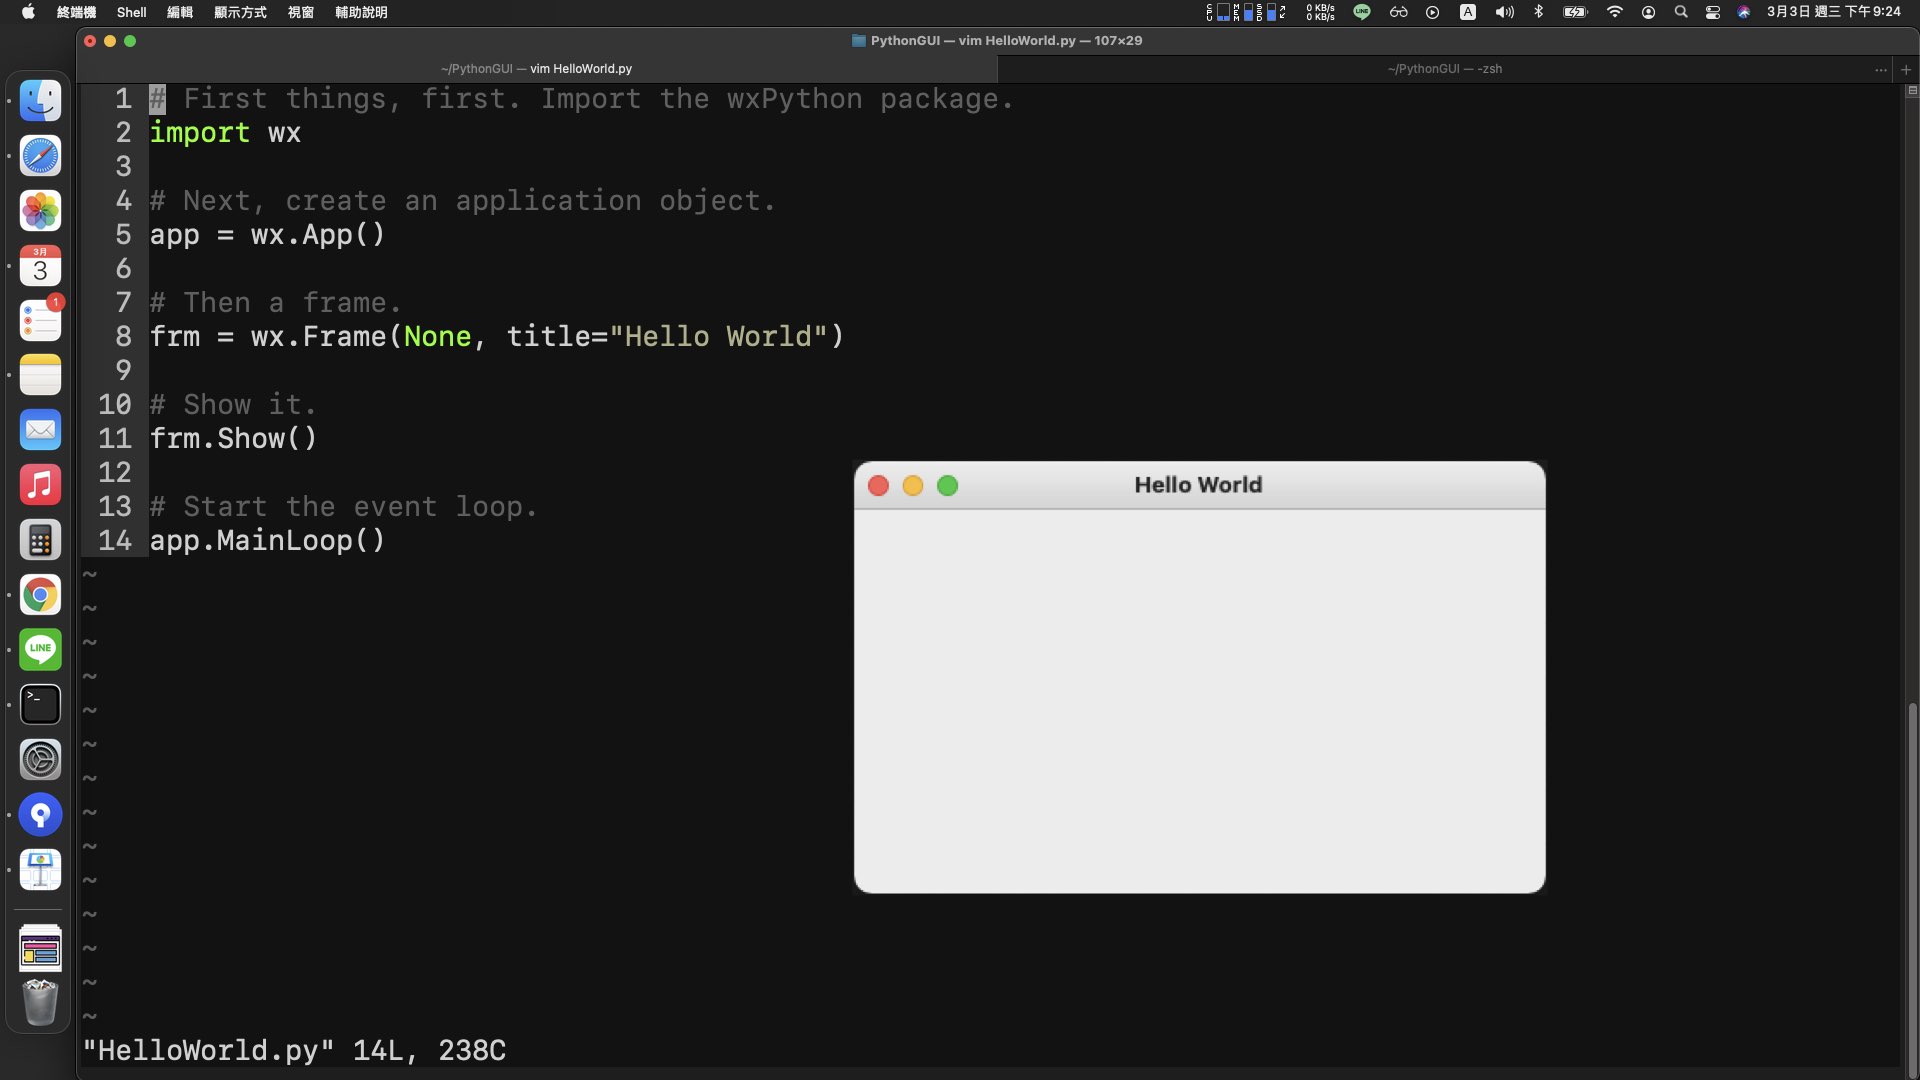Image resolution: width=1920 pixels, height=1080 pixels.
Task: Launch Safari from the Dock
Action: tap(40, 156)
